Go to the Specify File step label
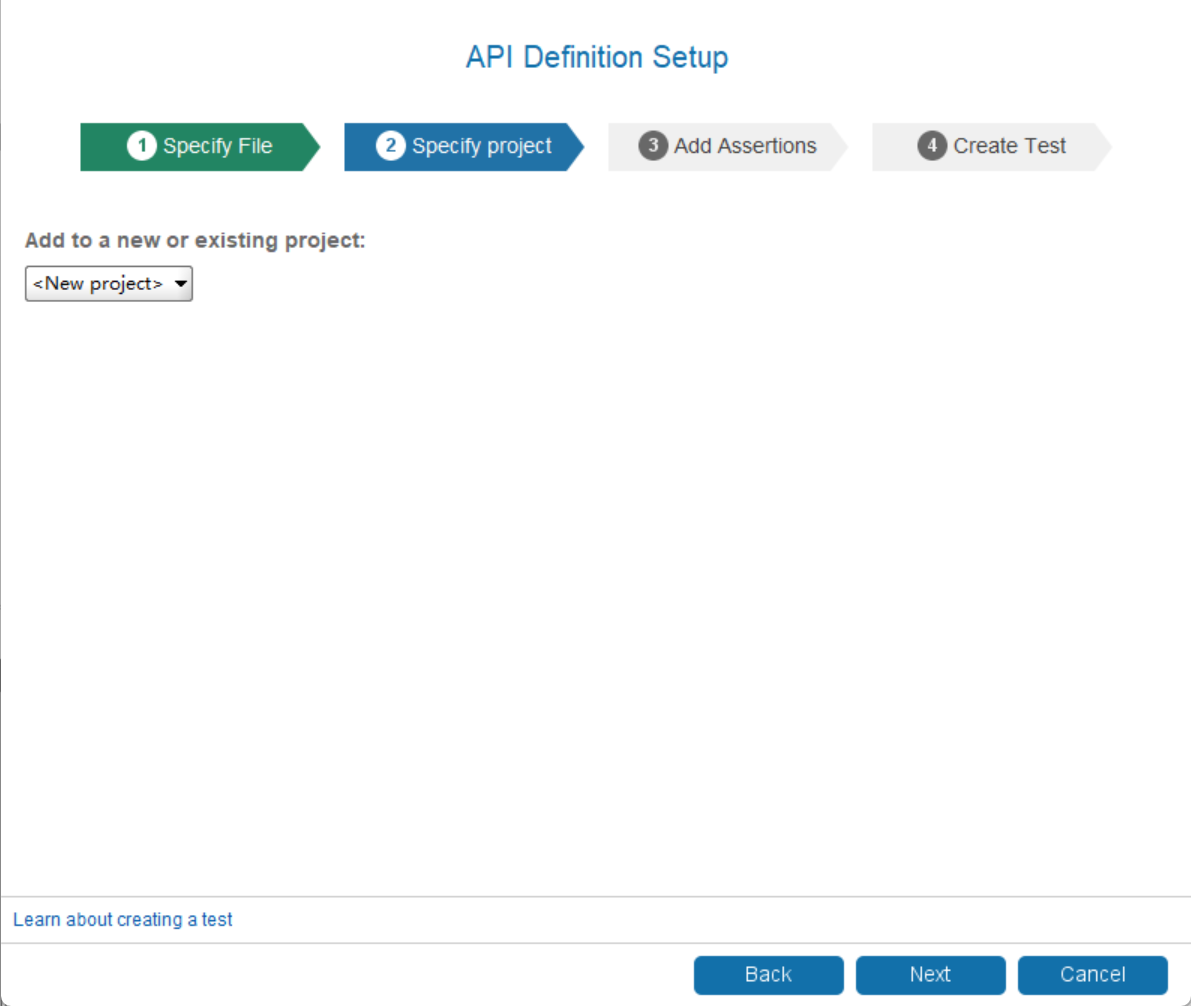The width and height of the screenshot is (1191, 1006). point(217,146)
